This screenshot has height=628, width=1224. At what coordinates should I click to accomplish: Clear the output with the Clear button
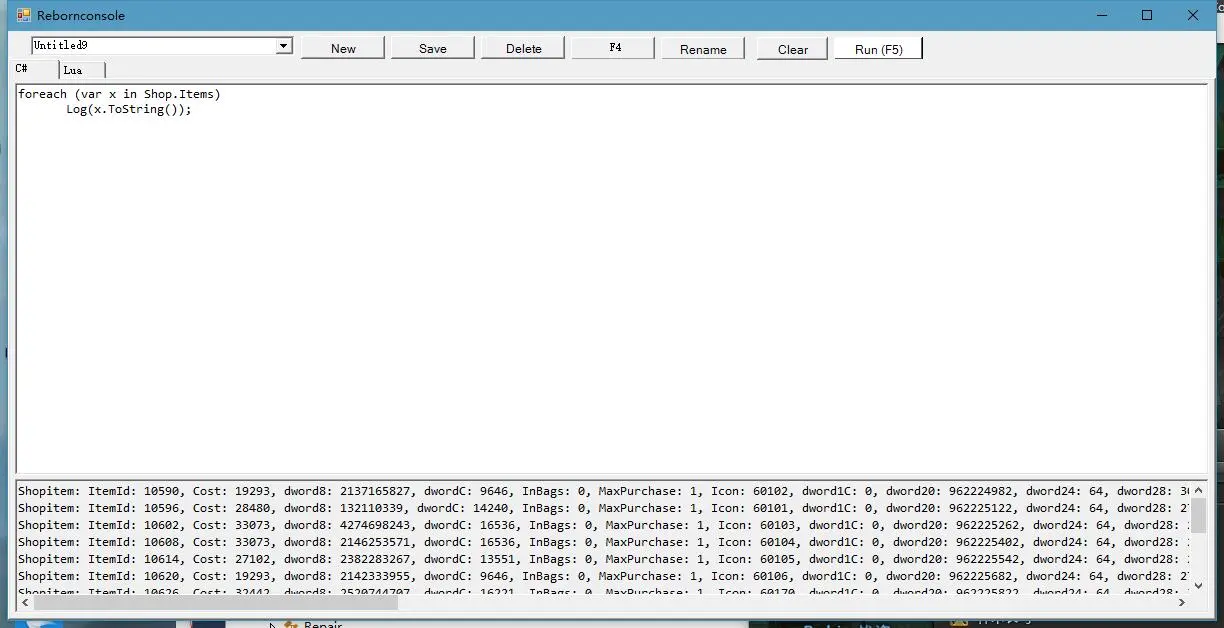click(x=792, y=48)
